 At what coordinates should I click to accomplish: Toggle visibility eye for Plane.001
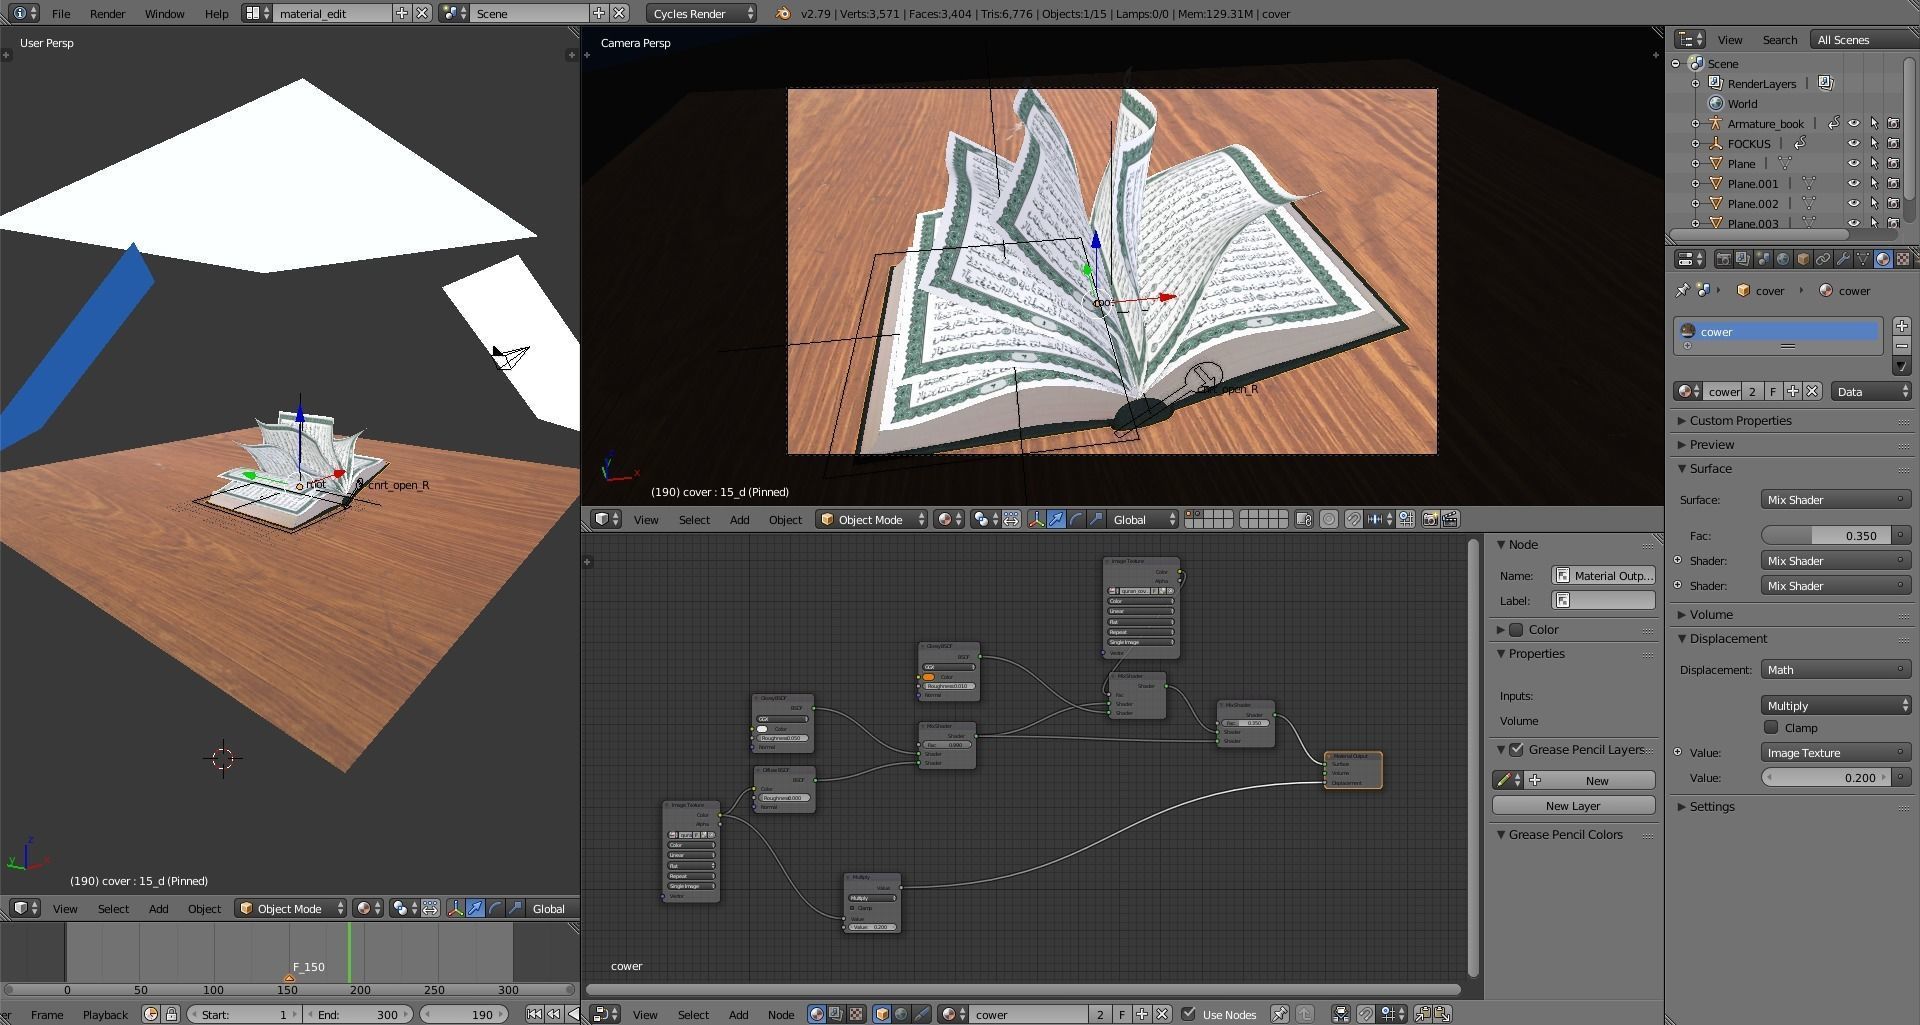(1853, 183)
